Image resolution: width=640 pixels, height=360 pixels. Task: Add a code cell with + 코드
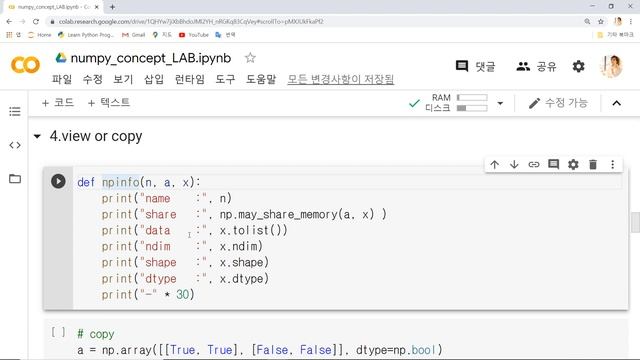[58, 102]
